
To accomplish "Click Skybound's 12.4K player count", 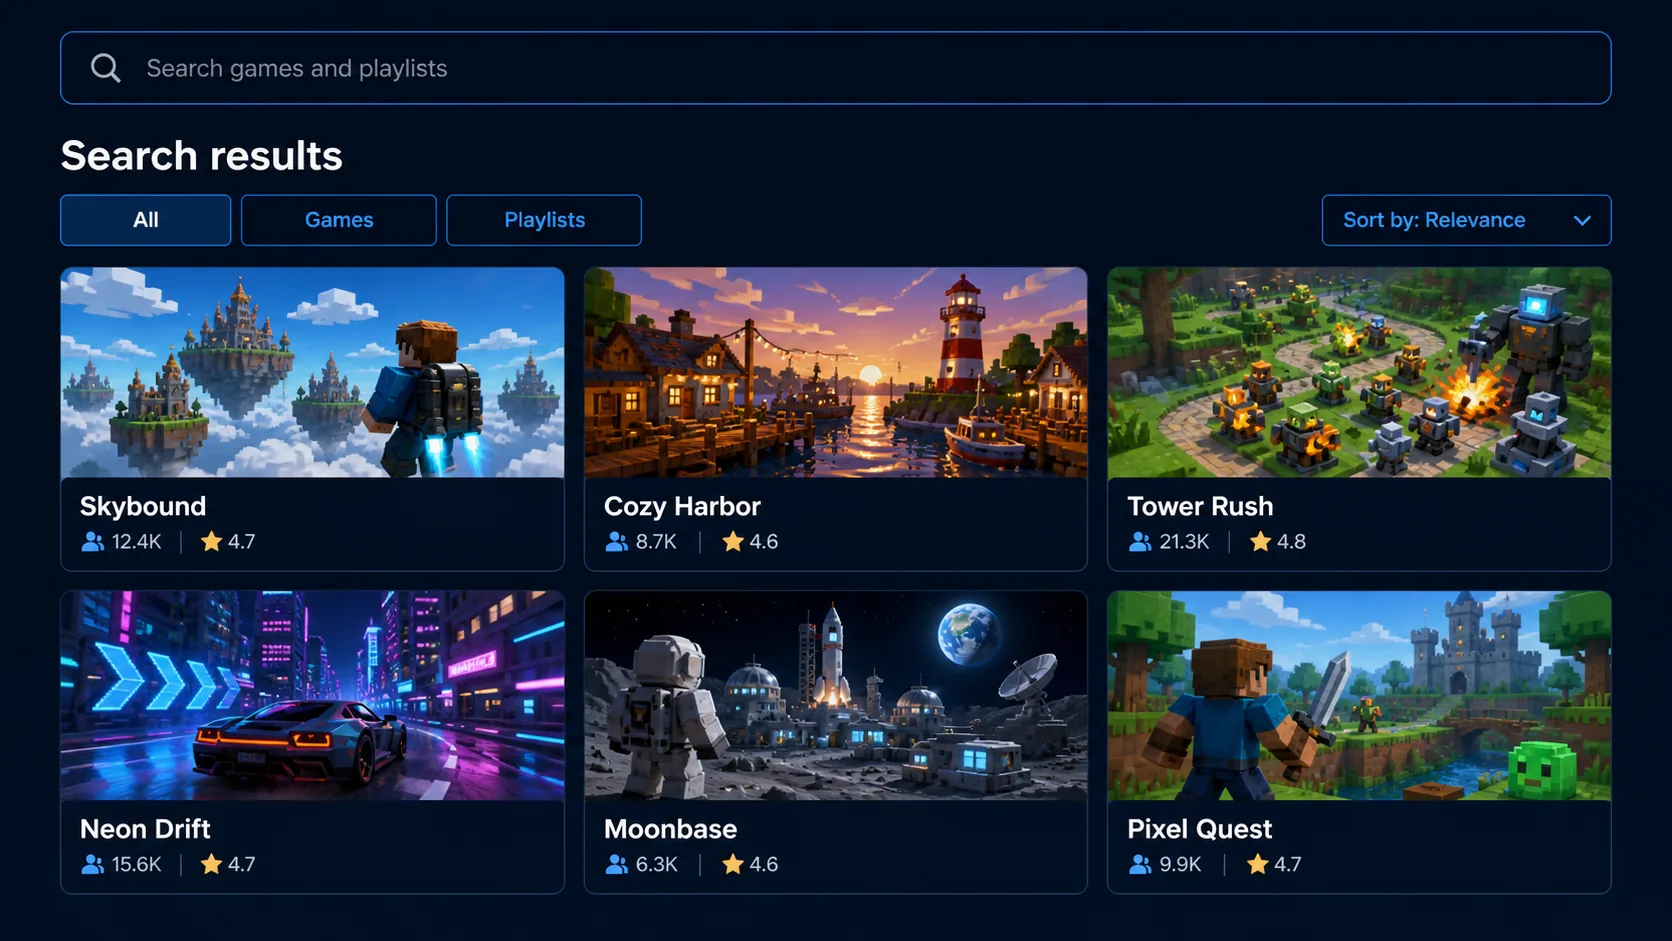I will 136,542.
